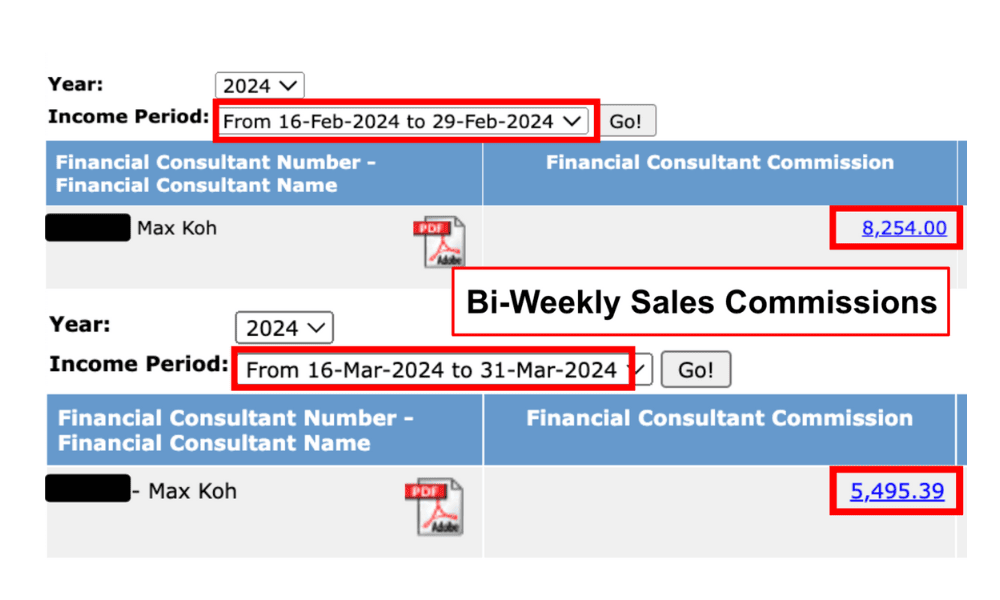
Task: Select the Bi-Weekly Sales Commissions label box
Action: point(700,301)
